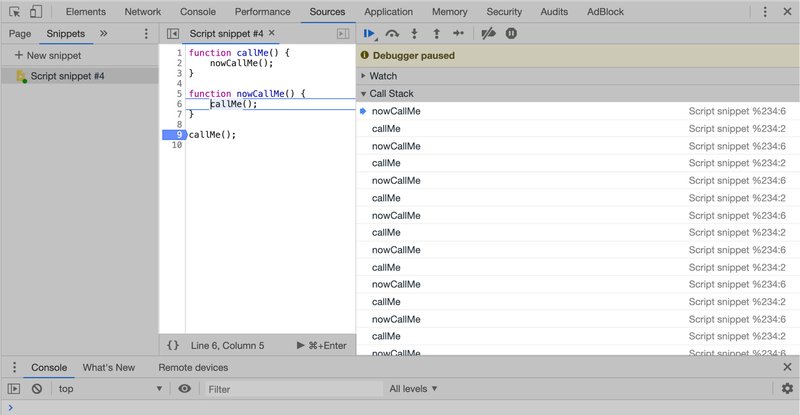Toggle the device toolbar icon
The height and width of the screenshot is (415, 800).
pyautogui.click(x=36, y=11)
